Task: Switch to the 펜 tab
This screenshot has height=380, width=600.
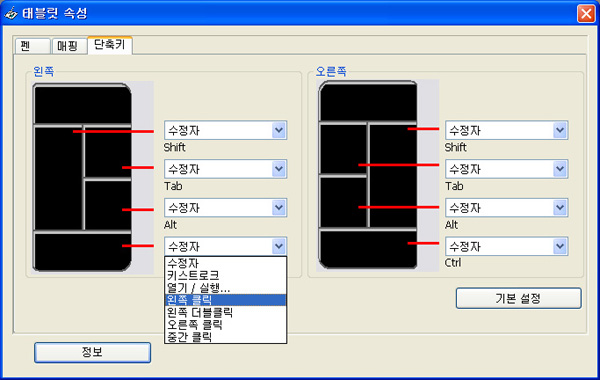Action: (33, 46)
